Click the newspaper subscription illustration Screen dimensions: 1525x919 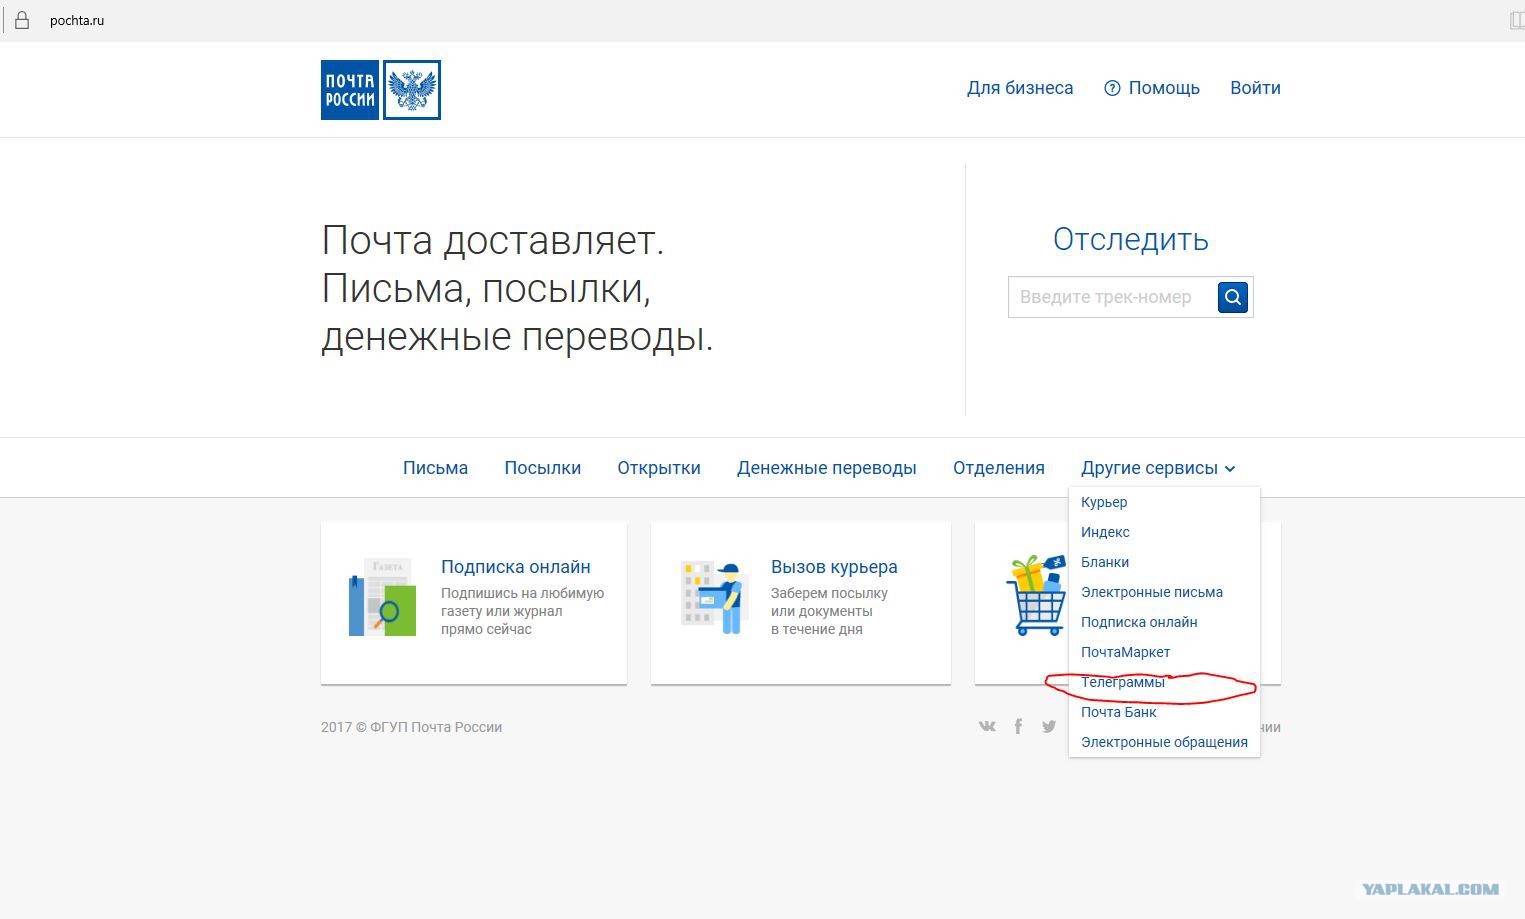(382, 597)
